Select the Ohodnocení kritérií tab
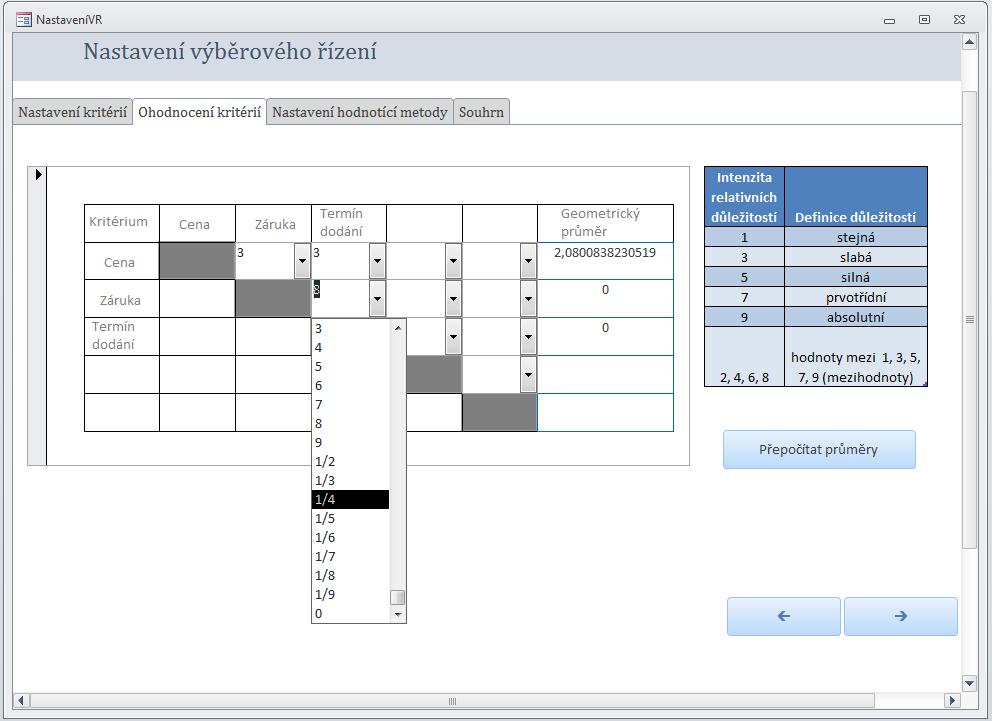This screenshot has height=721, width=992. (199, 113)
